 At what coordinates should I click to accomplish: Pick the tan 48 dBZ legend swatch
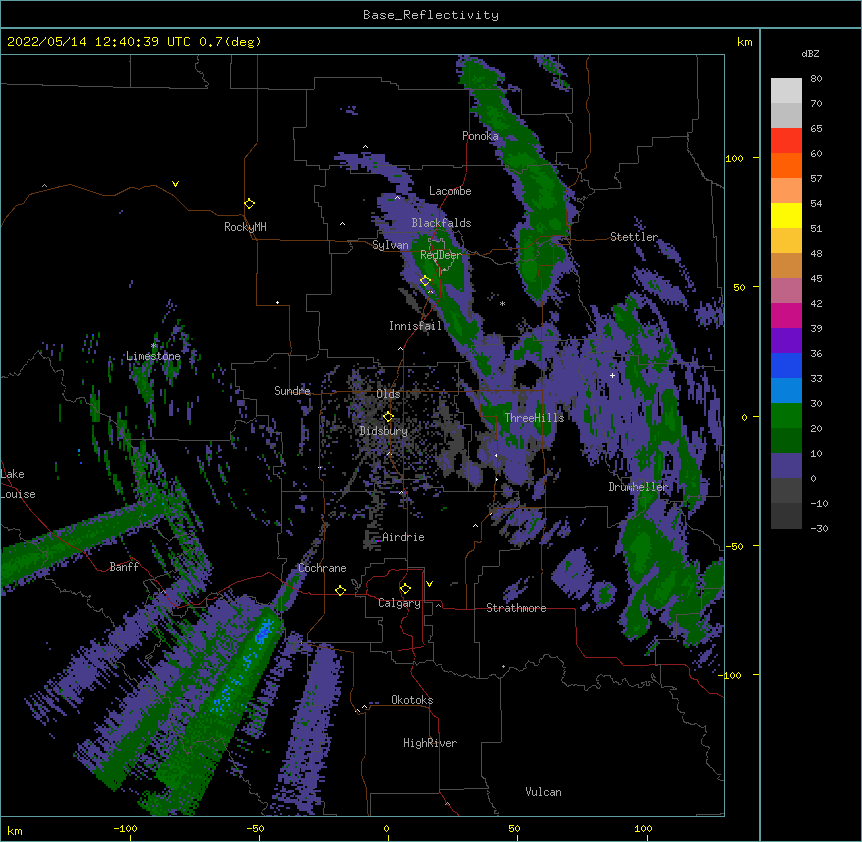pyautogui.click(x=786, y=265)
